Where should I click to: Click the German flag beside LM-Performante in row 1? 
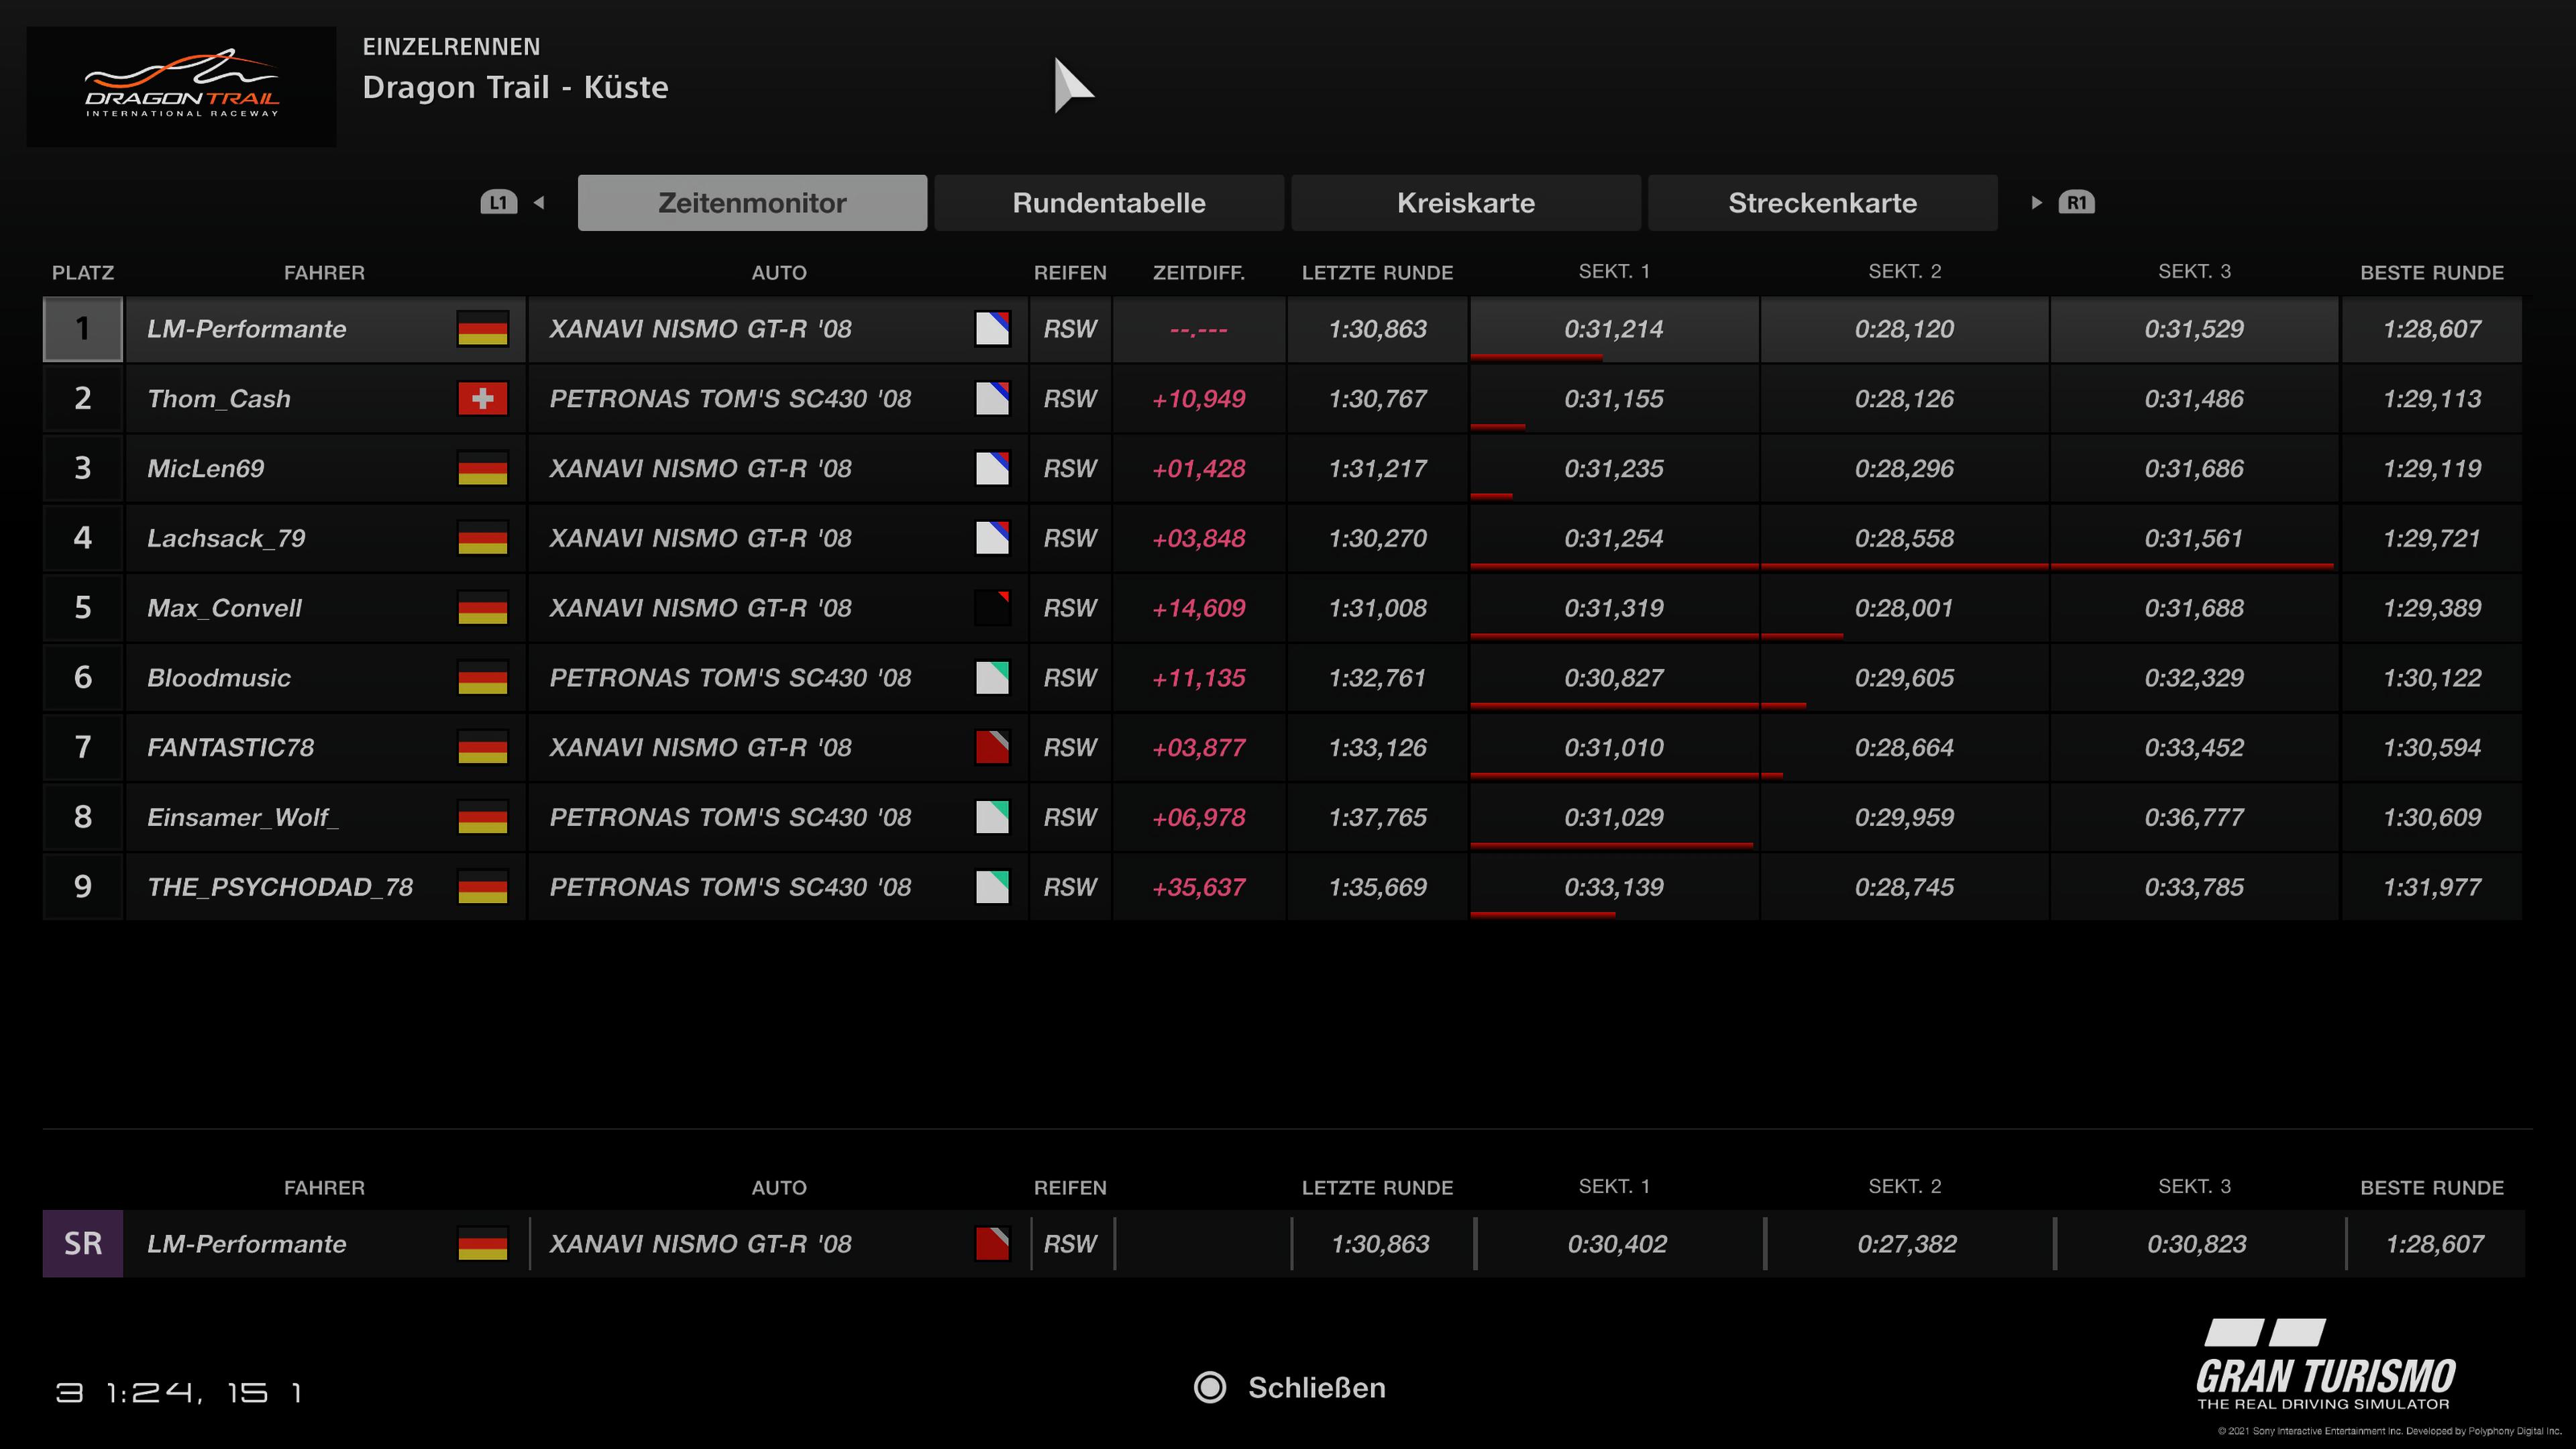(x=482, y=329)
